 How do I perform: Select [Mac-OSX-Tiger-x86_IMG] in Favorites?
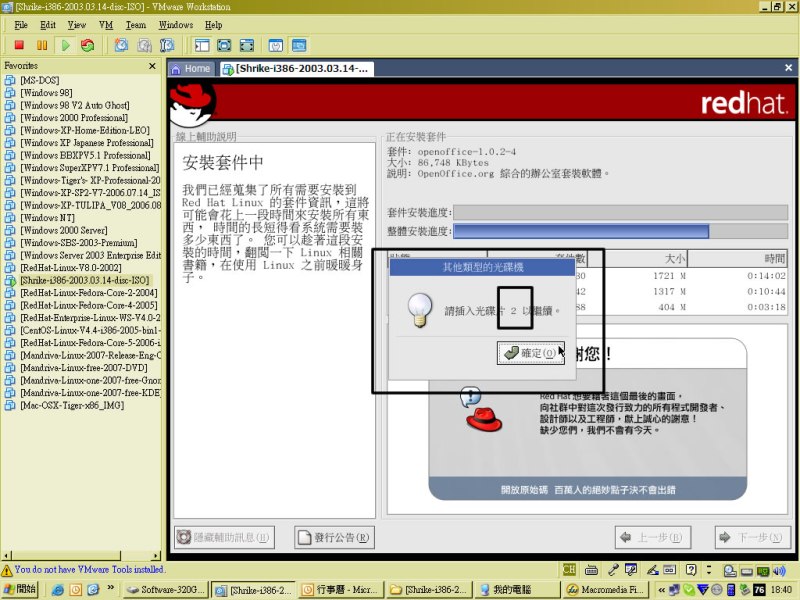tap(72, 405)
